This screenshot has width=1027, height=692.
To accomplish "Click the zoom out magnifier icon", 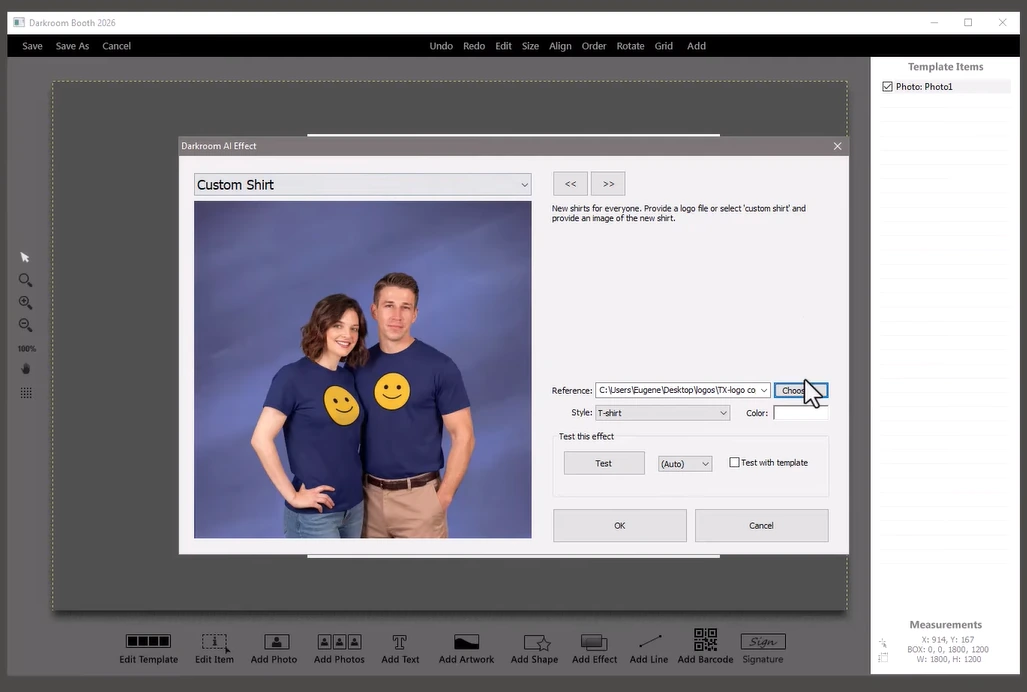I will [x=25, y=325].
